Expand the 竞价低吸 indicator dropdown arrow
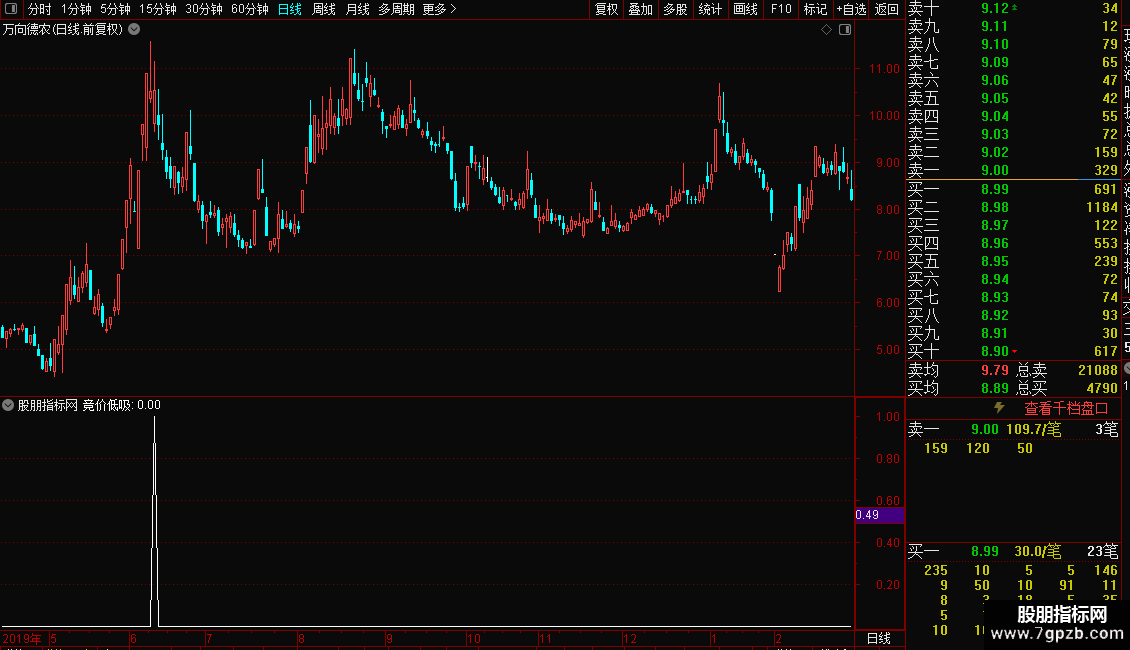The height and width of the screenshot is (650, 1130). 8,405
